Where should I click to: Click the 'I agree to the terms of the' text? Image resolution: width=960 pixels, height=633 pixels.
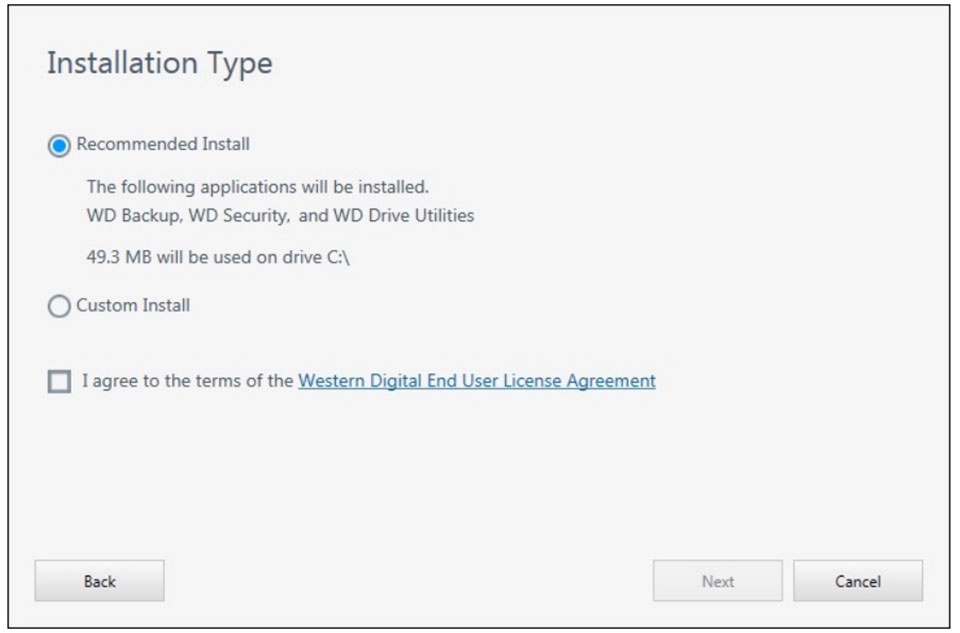188,381
